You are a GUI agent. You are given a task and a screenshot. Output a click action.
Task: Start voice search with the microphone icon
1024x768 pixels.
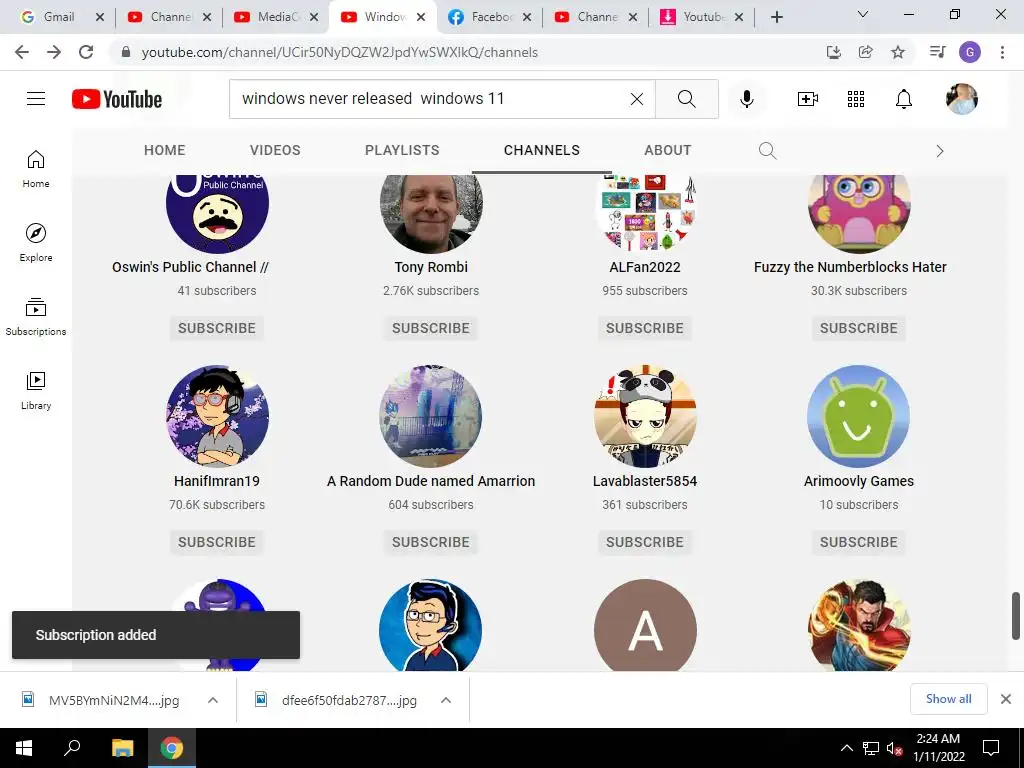pos(746,99)
